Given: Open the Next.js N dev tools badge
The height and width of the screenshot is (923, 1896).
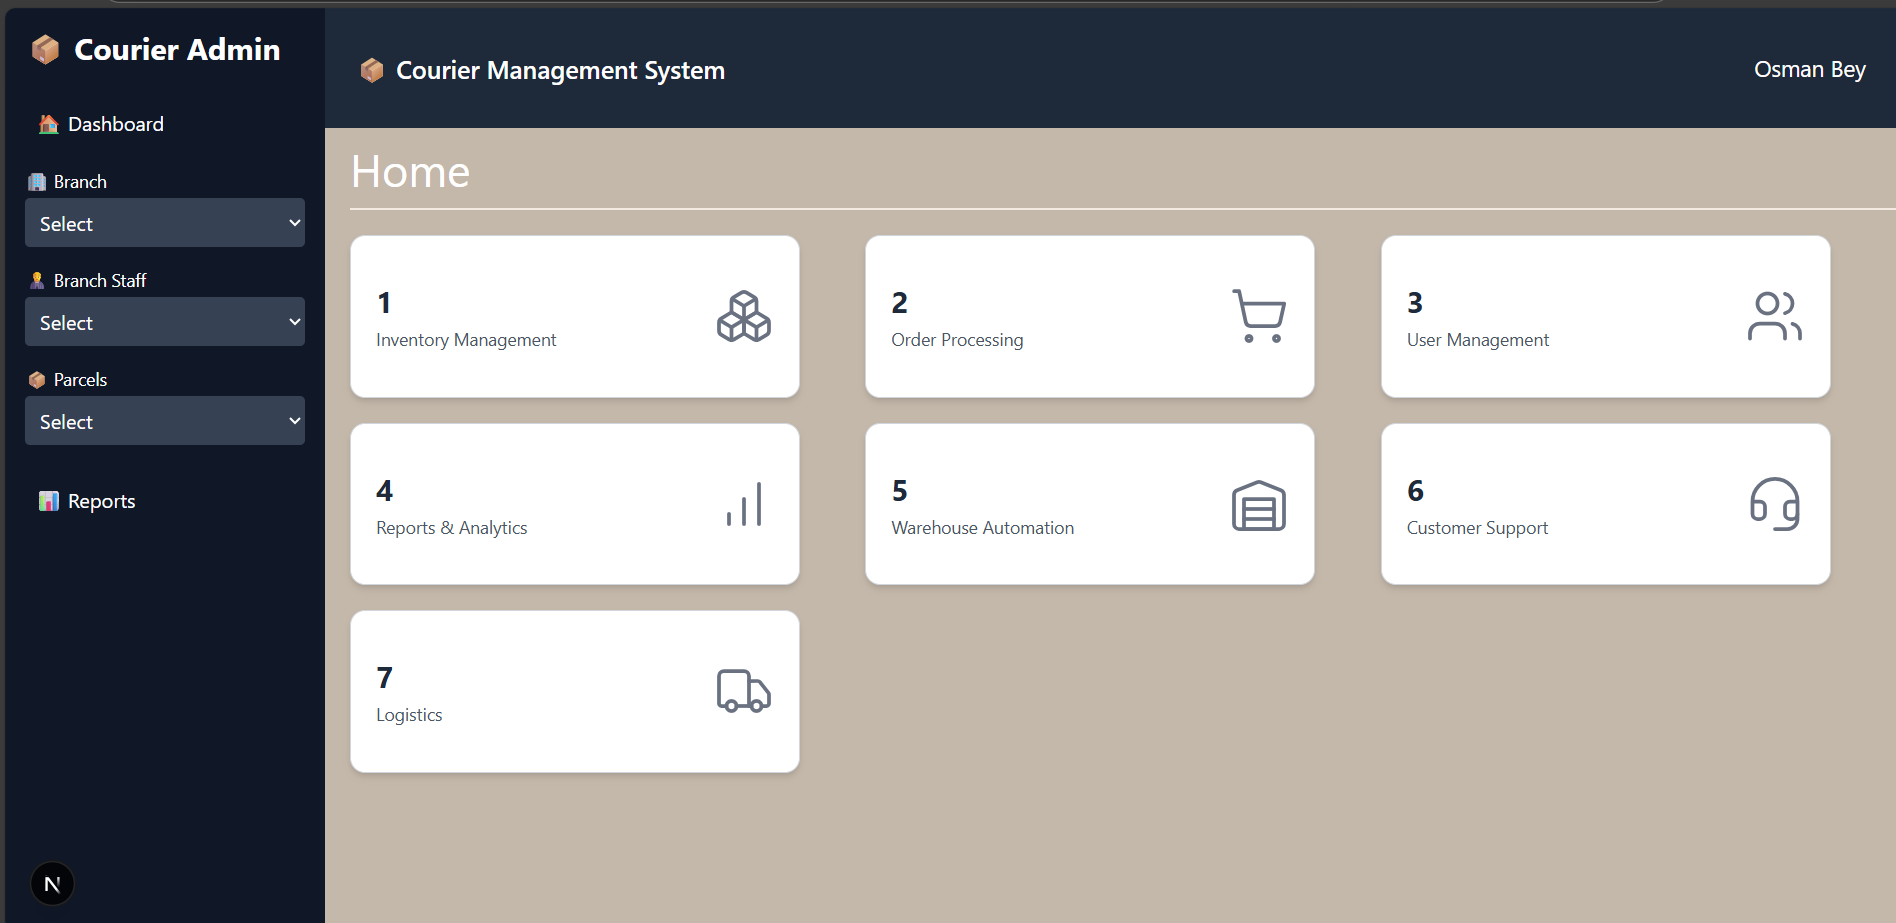Looking at the screenshot, I should coord(52,884).
